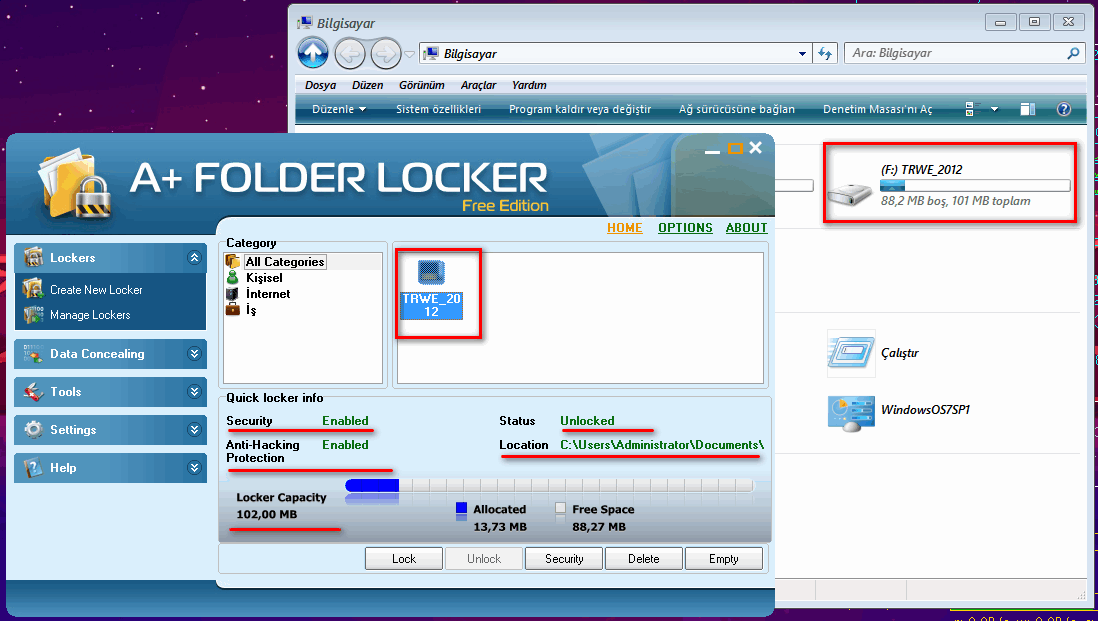Screen dimensions: 1098x621
Task: Select the TRWE_2012 locker icon
Action: [x=431, y=272]
